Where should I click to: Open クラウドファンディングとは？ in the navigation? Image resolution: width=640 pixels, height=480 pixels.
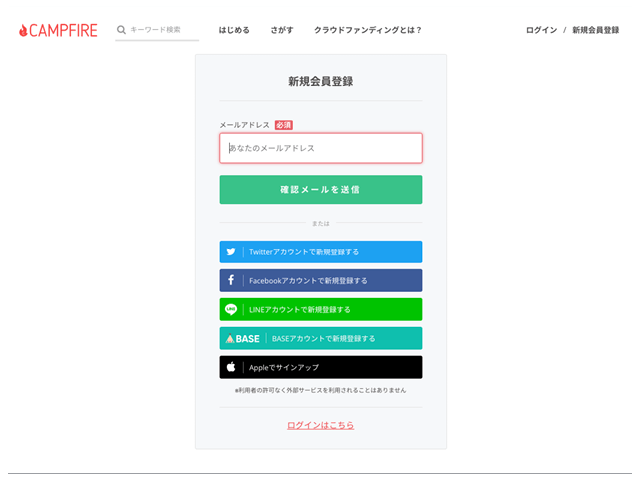click(x=368, y=30)
